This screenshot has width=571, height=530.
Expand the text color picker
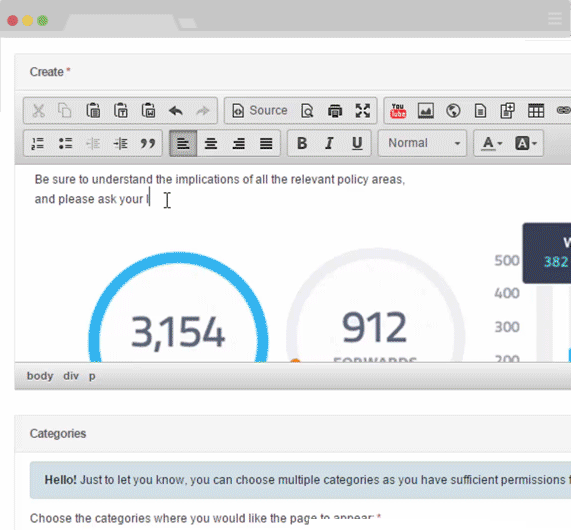click(492, 144)
